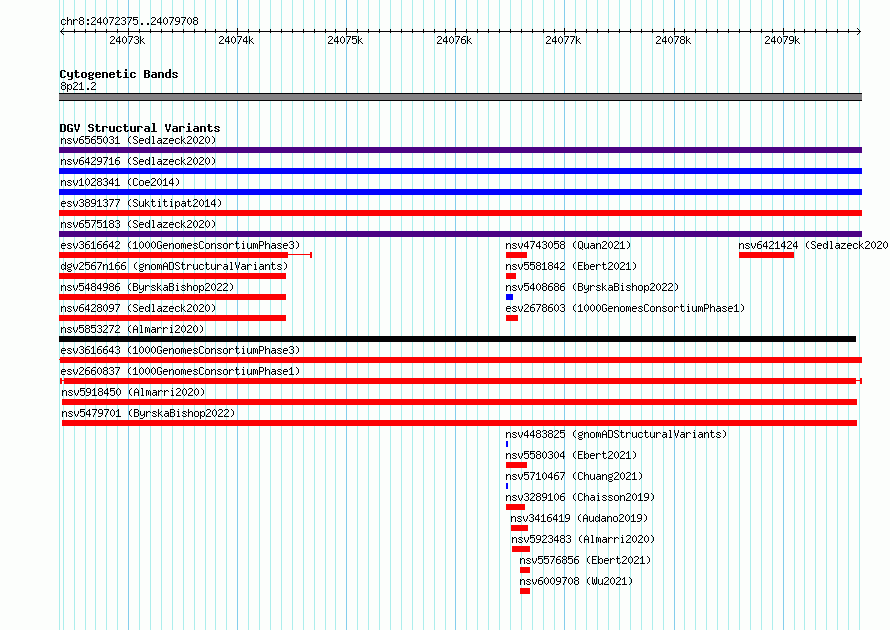This screenshot has width=890, height=630.
Task: Open nsv5923483 (Almarri2020) label
Action: click(x=583, y=539)
